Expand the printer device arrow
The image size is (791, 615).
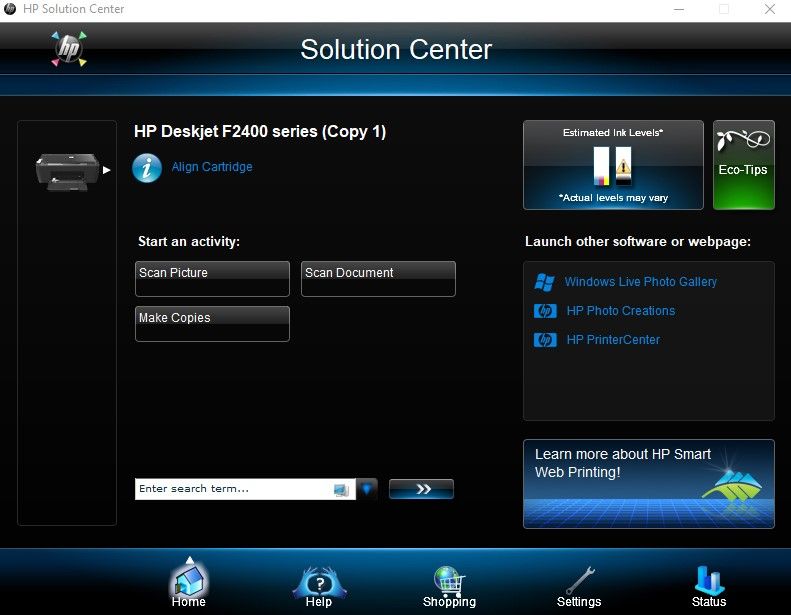click(106, 170)
